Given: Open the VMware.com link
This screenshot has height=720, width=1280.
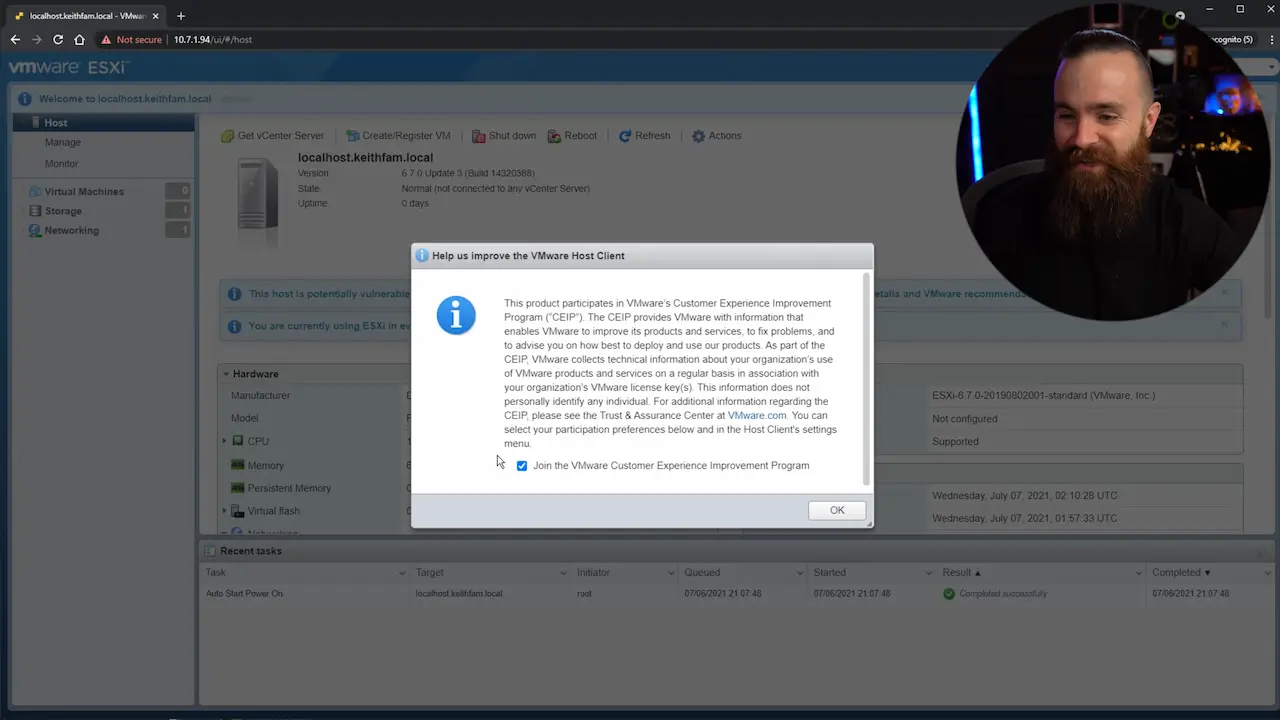Looking at the screenshot, I should [x=756, y=415].
